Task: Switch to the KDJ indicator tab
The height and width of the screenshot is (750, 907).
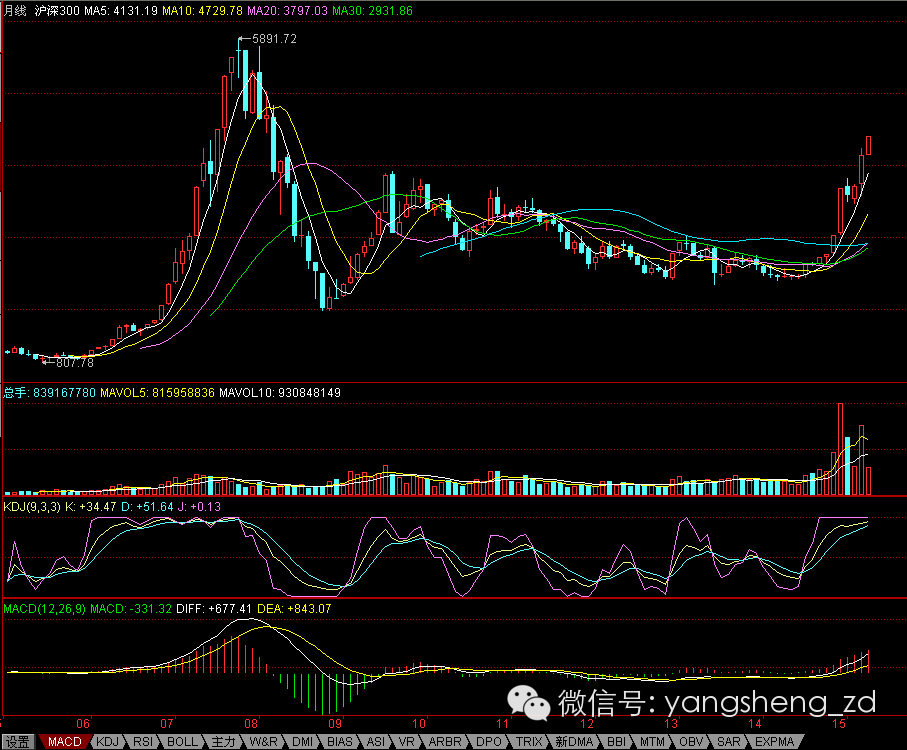Action: pos(108,742)
